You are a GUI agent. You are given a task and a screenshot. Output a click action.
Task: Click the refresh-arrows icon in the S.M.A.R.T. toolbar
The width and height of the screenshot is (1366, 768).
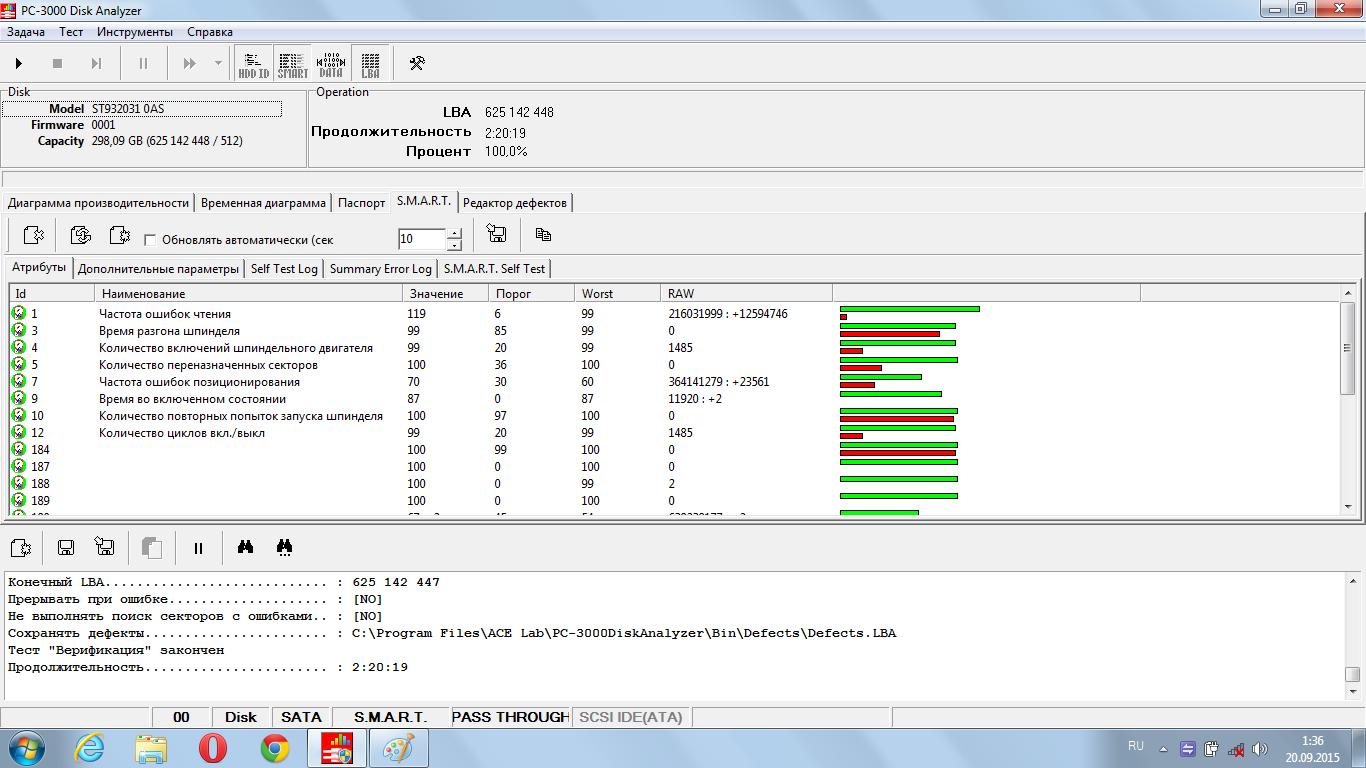click(x=80, y=235)
